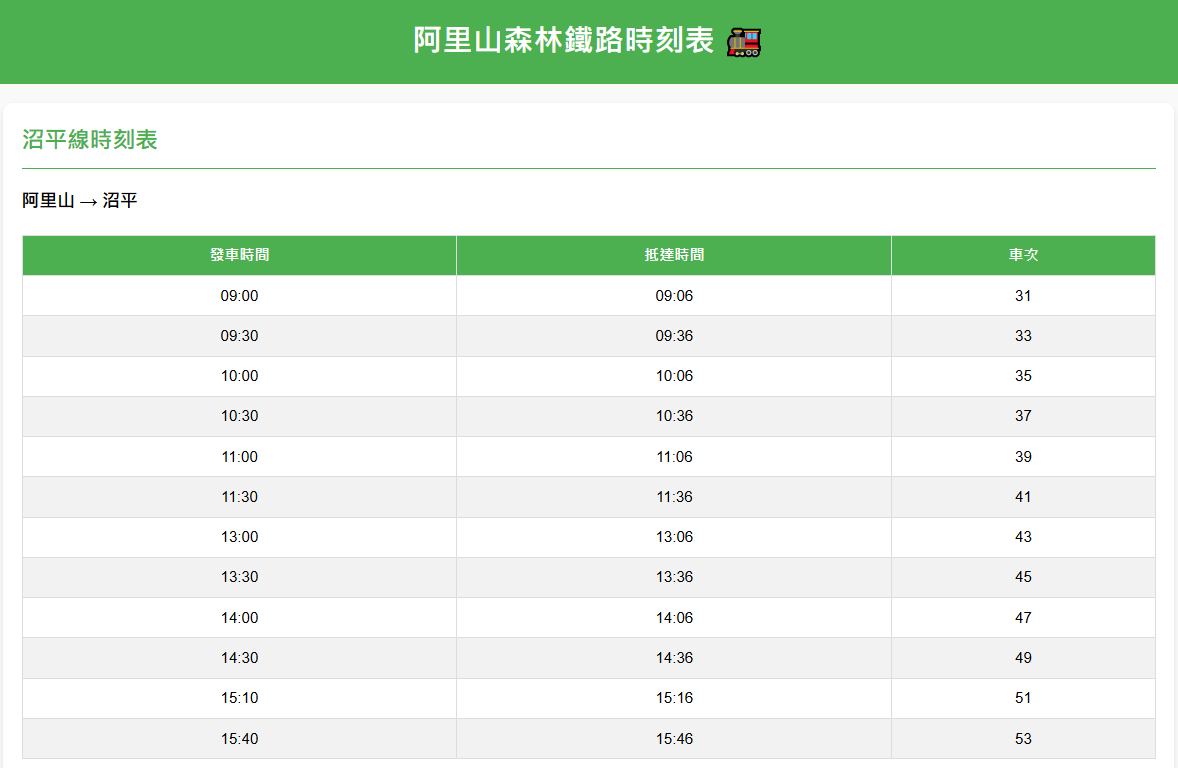Click the 14:30 departure time cell
Screen dimensions: 1178x768
[239, 658]
